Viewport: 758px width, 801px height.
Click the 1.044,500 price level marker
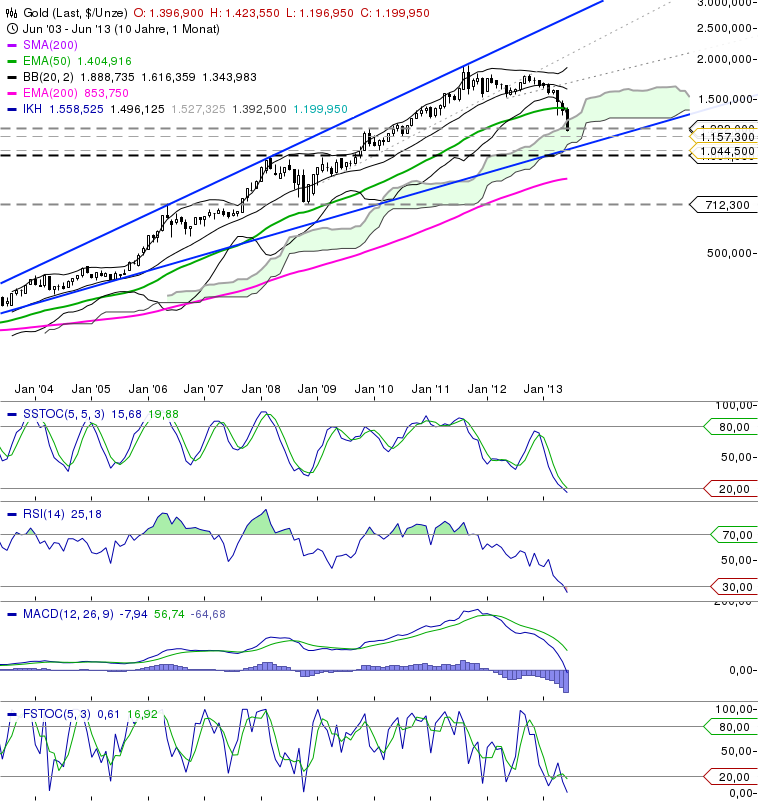pos(723,151)
